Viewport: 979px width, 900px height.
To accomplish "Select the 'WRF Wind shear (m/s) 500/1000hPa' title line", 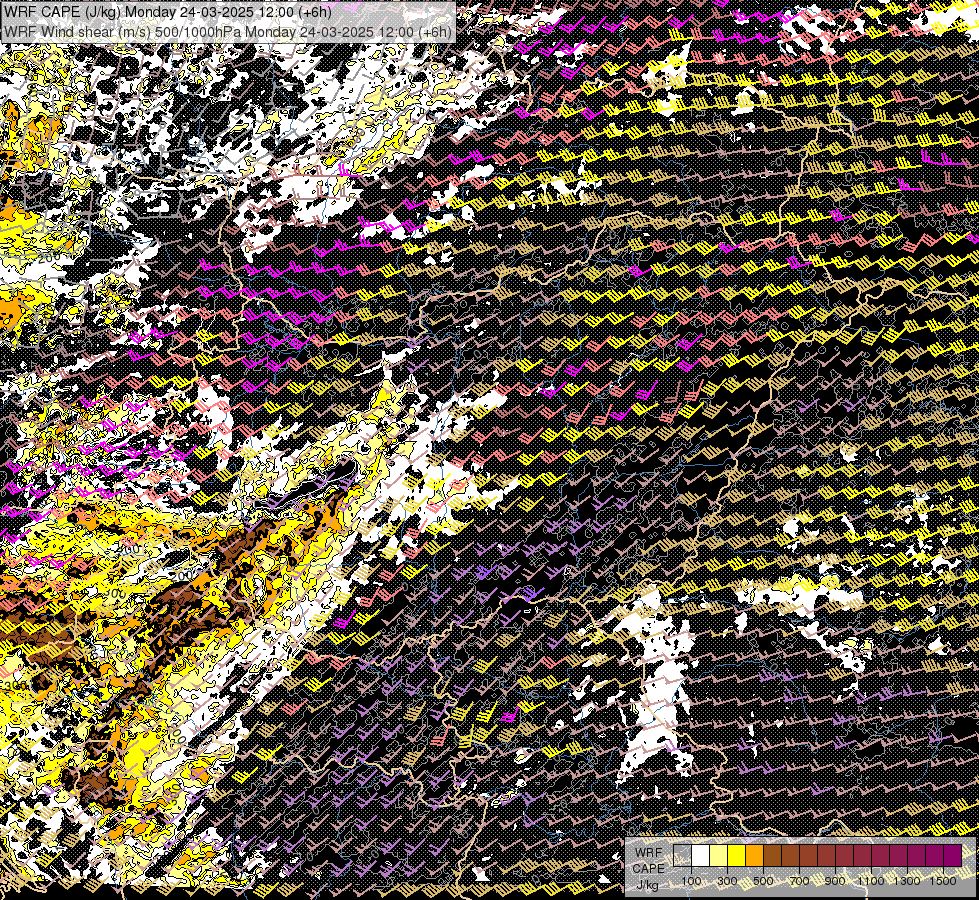I will [x=227, y=31].
